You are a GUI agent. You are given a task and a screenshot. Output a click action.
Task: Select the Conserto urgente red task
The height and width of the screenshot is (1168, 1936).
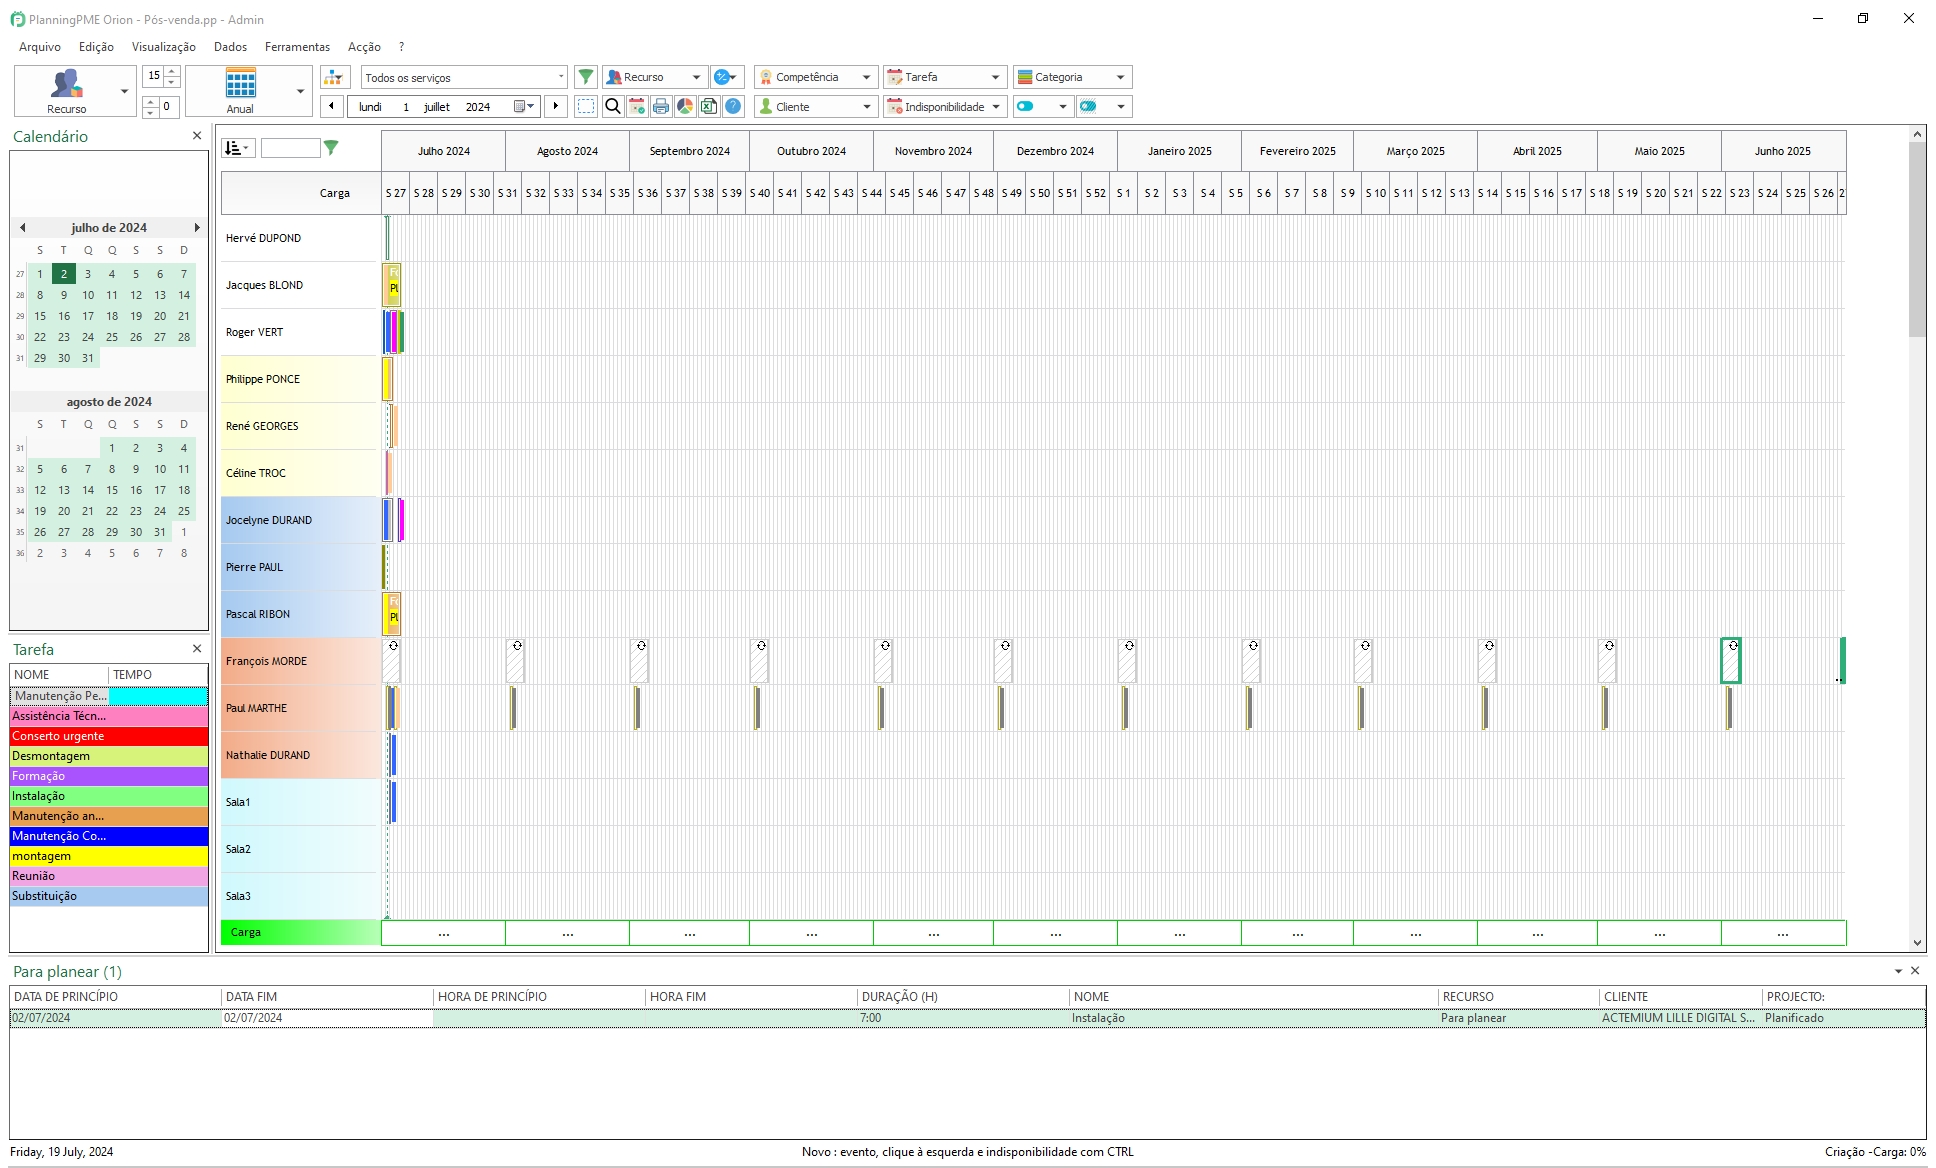(109, 736)
